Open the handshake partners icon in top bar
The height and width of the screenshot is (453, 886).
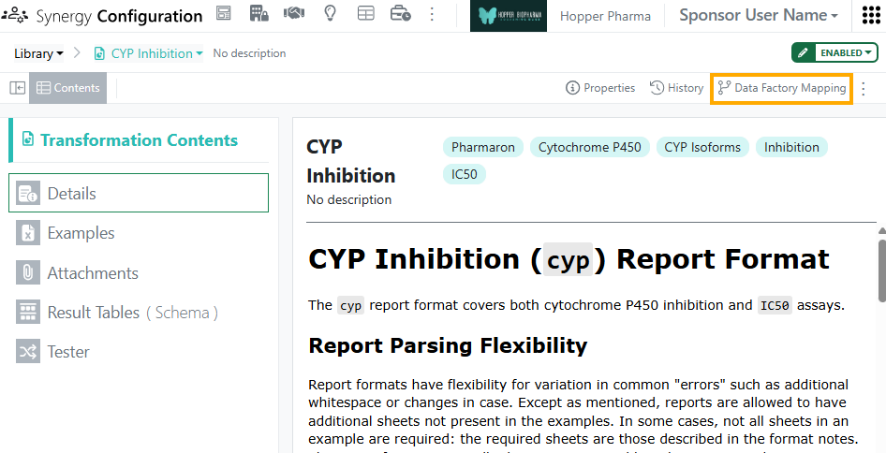point(294,14)
